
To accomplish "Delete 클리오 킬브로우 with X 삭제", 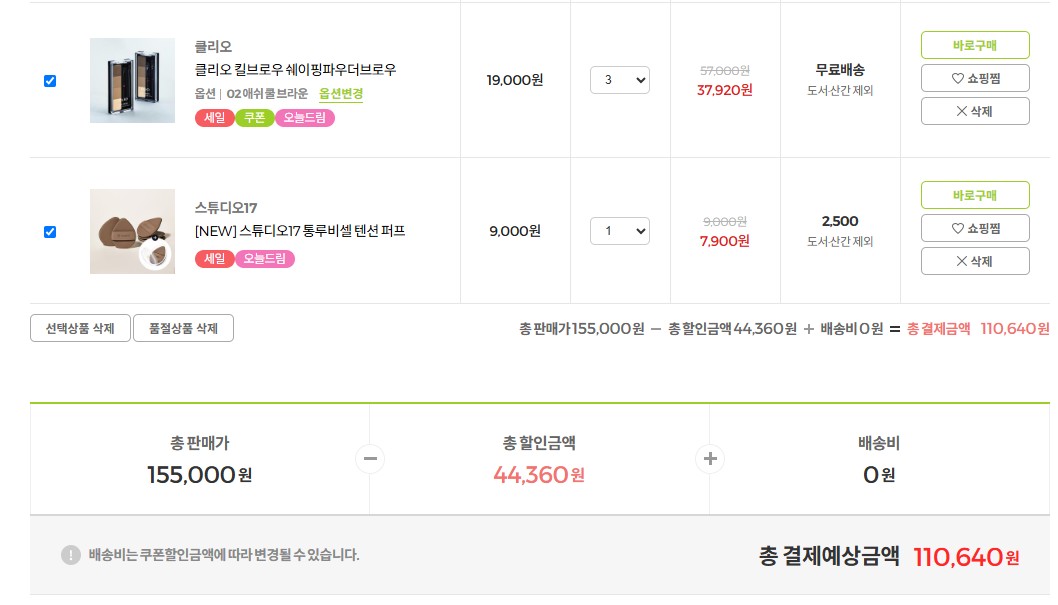I will [x=974, y=111].
